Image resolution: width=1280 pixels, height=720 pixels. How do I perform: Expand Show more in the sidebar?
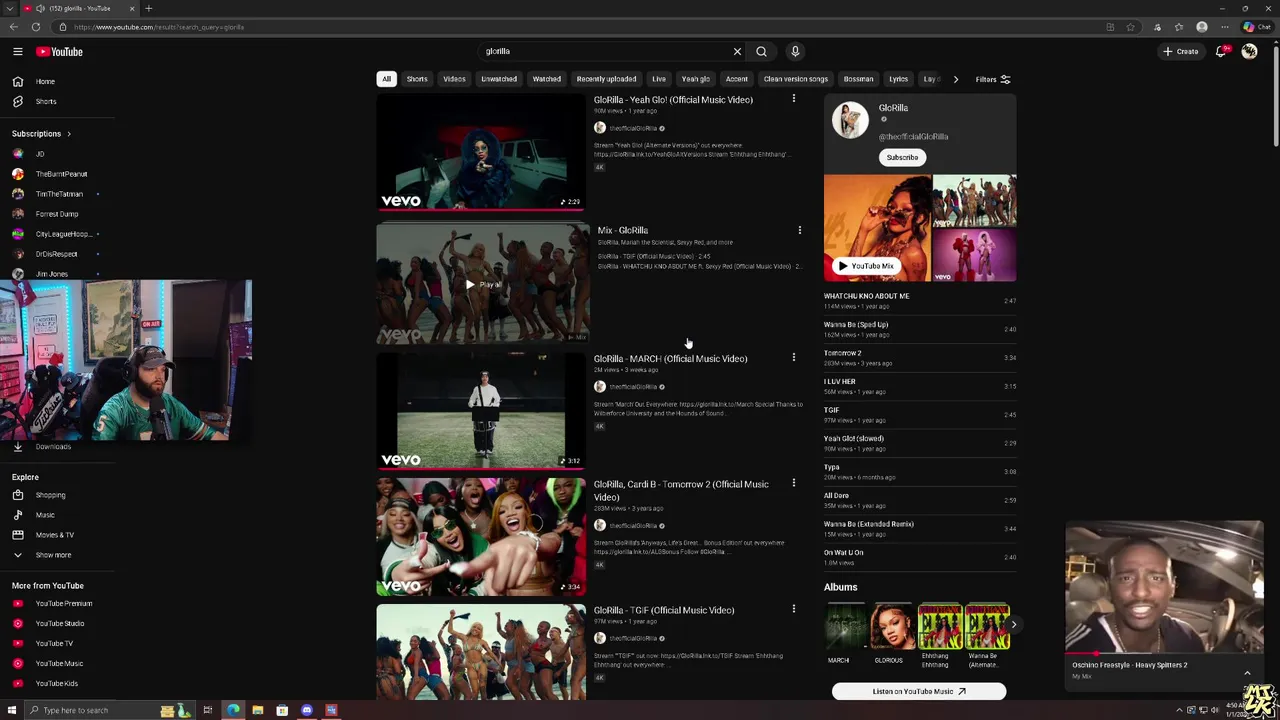[53, 555]
